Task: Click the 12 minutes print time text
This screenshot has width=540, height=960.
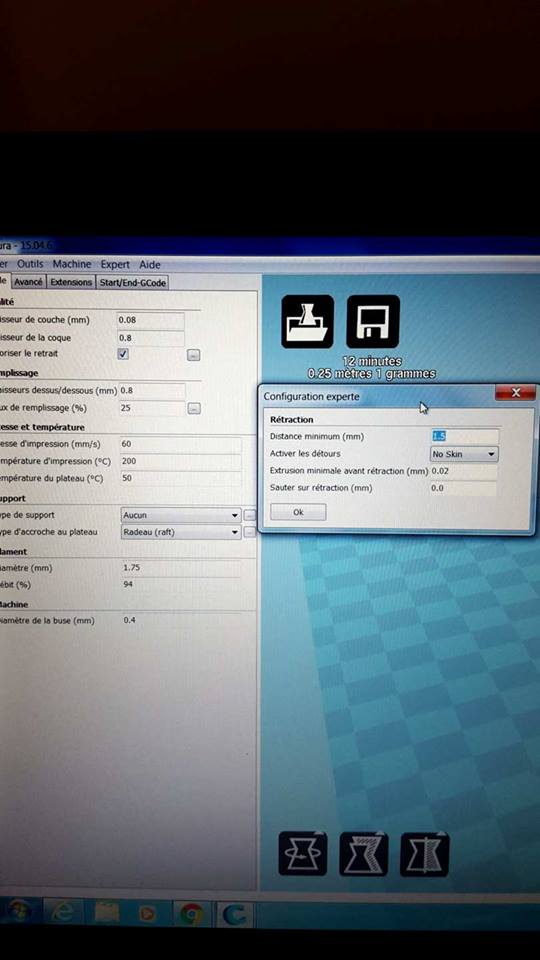Action: (x=372, y=361)
